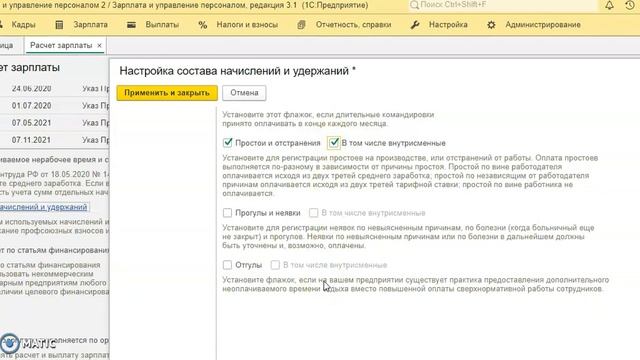Close the Расчет зарплаты tab
This screenshot has width=640, height=360.
tap(99, 46)
